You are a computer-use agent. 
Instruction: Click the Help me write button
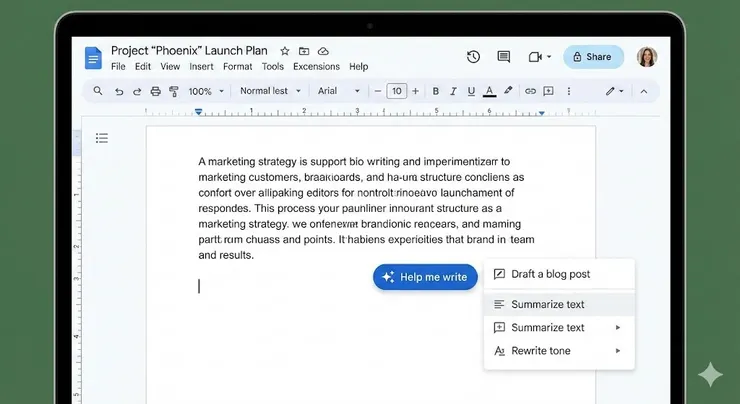click(x=425, y=277)
